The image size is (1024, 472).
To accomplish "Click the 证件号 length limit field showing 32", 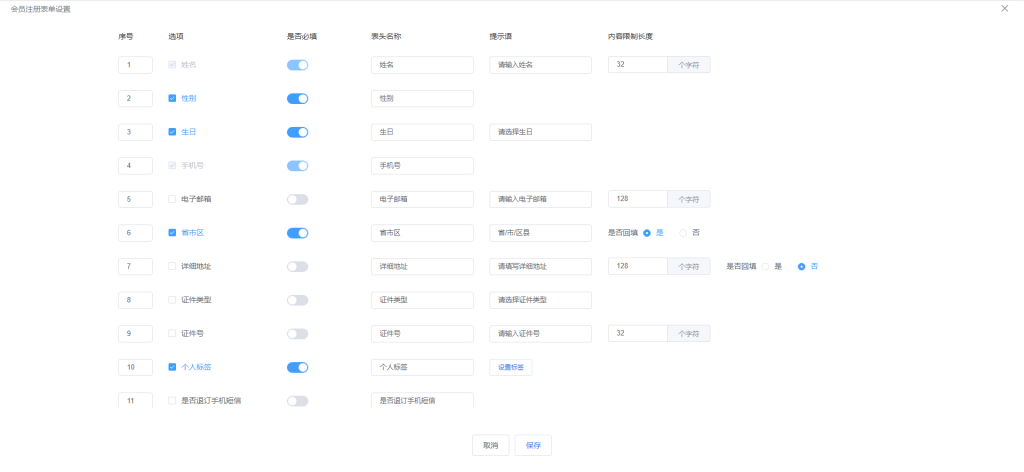I will (x=636, y=333).
